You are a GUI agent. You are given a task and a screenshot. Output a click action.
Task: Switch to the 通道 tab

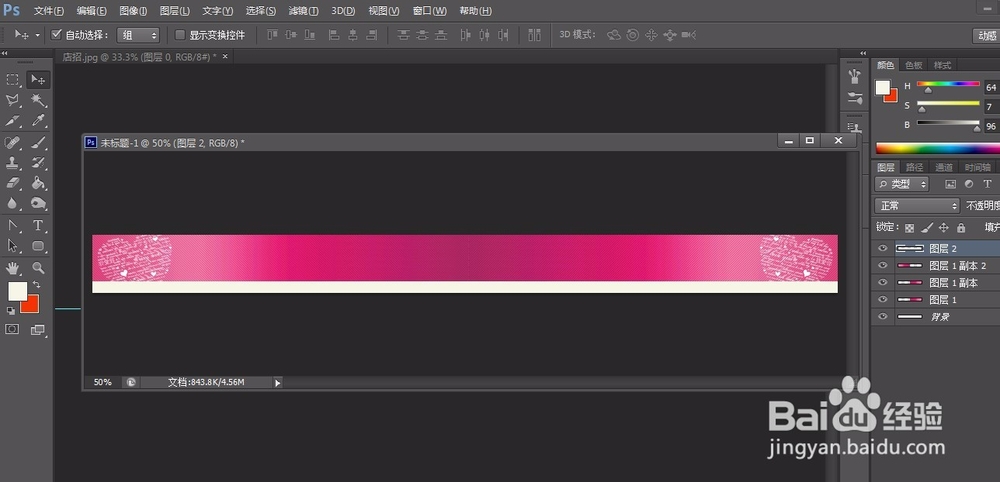(944, 167)
